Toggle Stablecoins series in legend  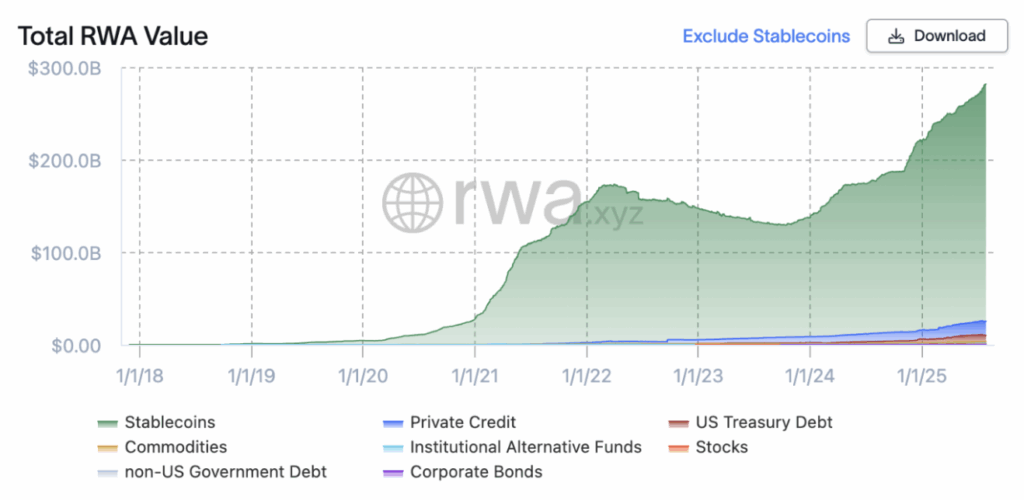click(x=169, y=422)
